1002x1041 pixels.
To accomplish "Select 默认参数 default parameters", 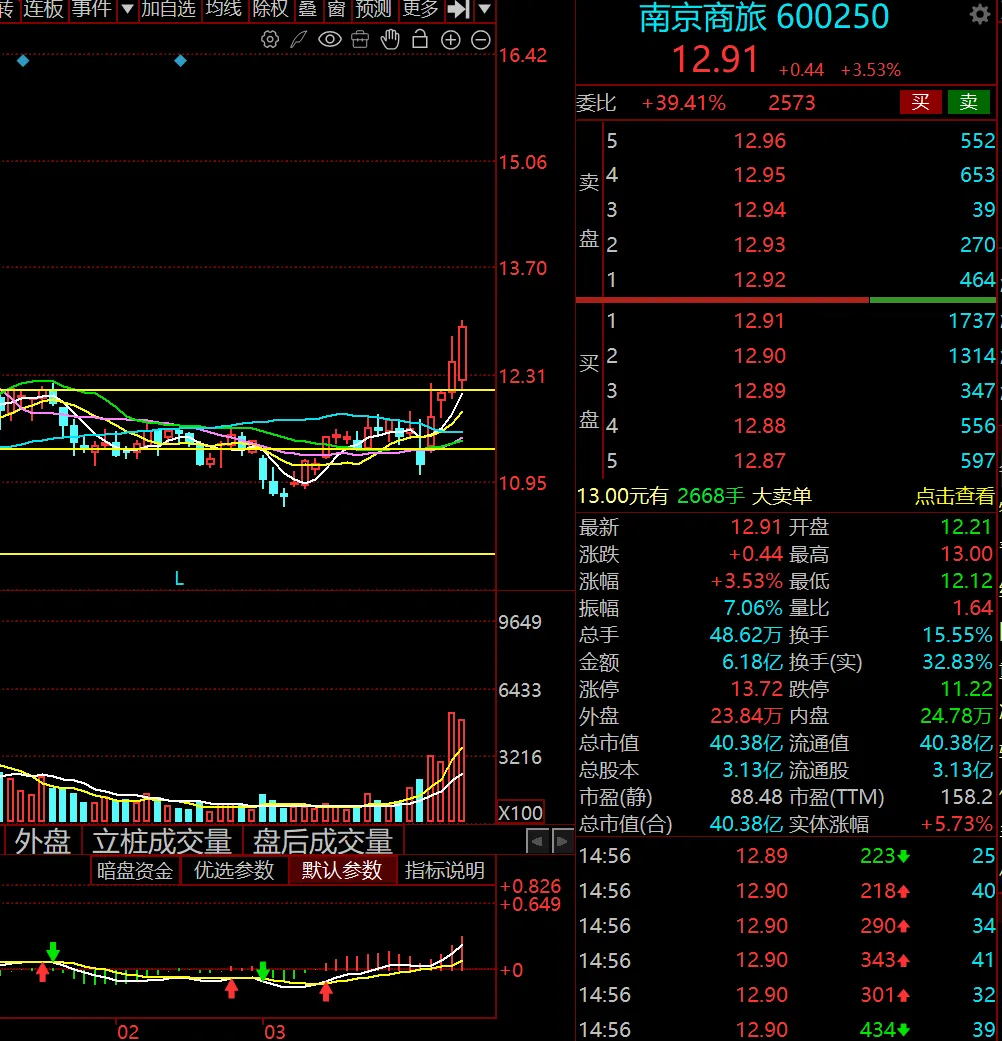I will pyautogui.click(x=342, y=870).
